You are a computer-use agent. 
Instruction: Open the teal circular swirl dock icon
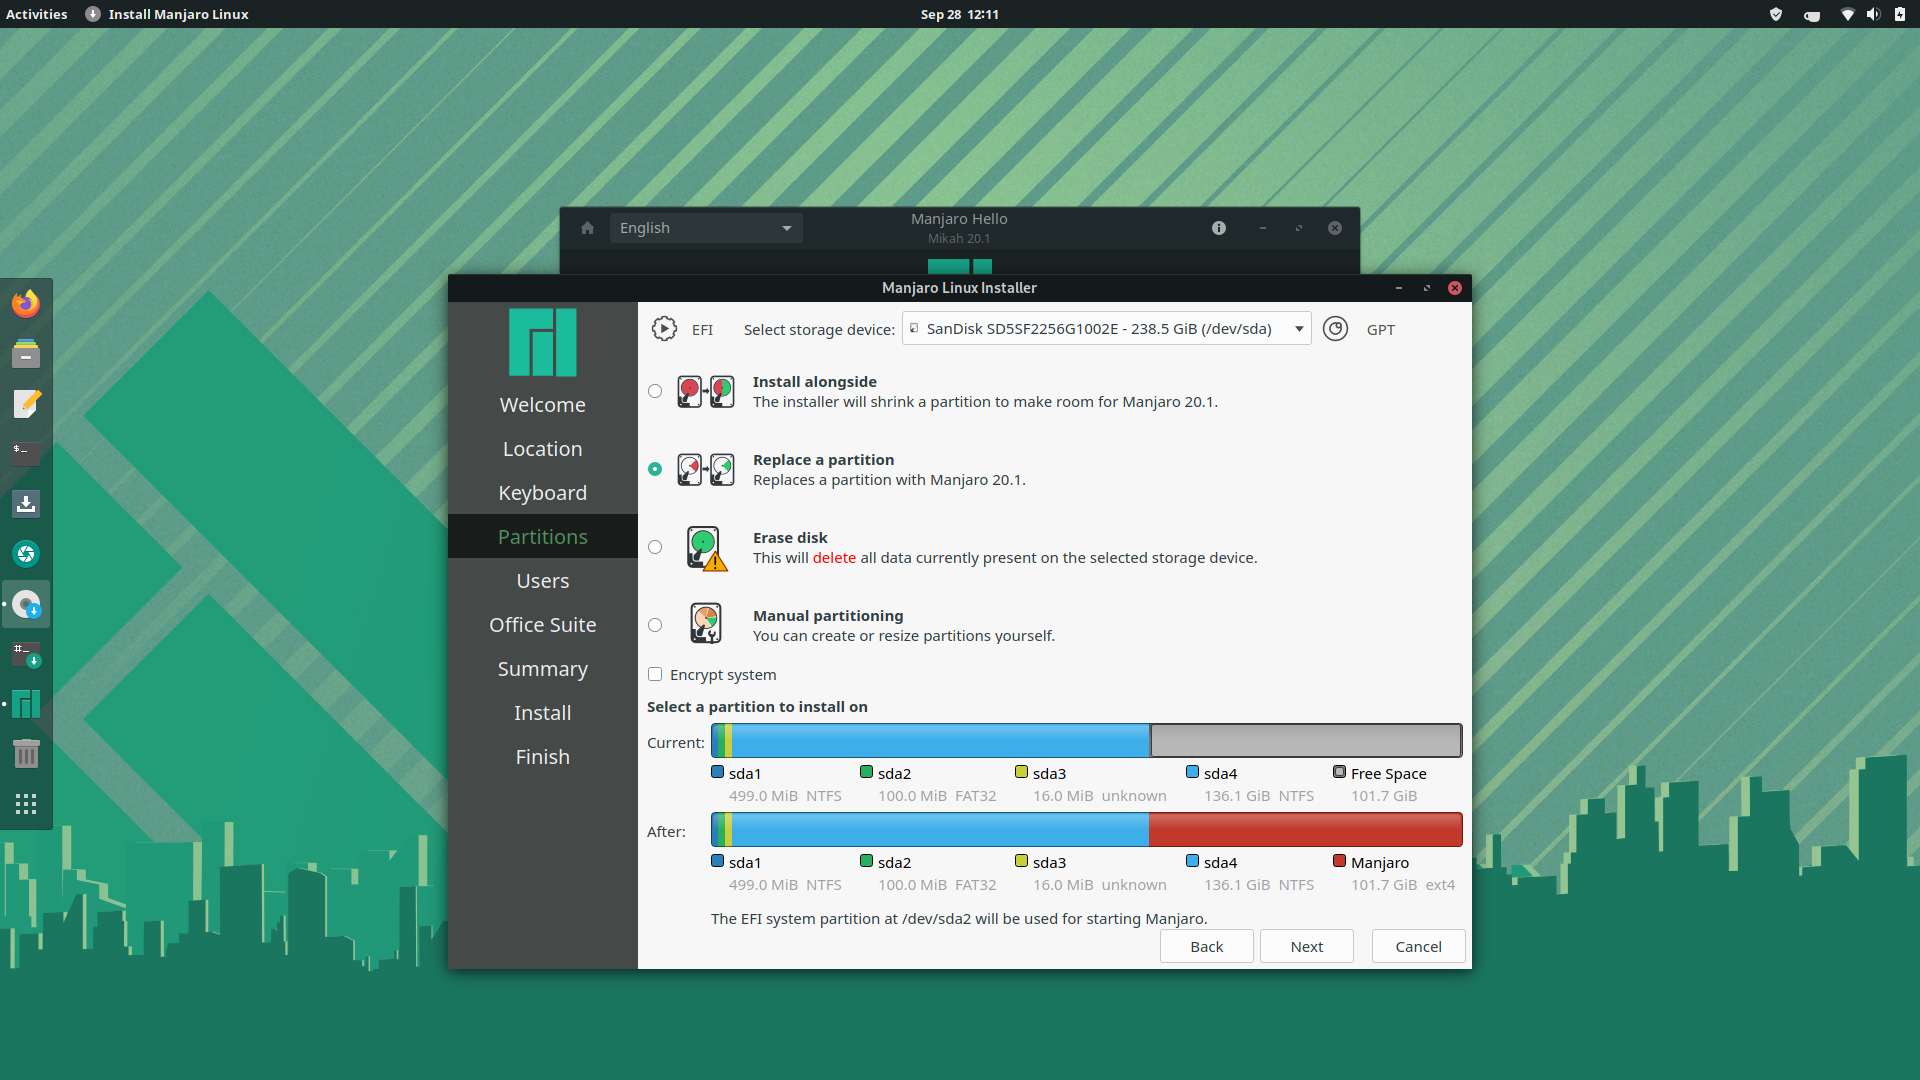(x=26, y=553)
